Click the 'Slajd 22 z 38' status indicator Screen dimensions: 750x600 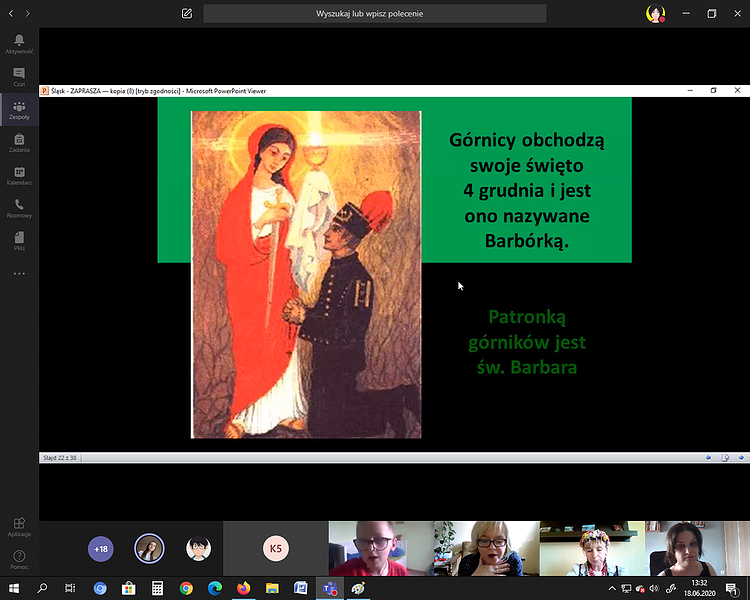pyautogui.click(x=60, y=458)
